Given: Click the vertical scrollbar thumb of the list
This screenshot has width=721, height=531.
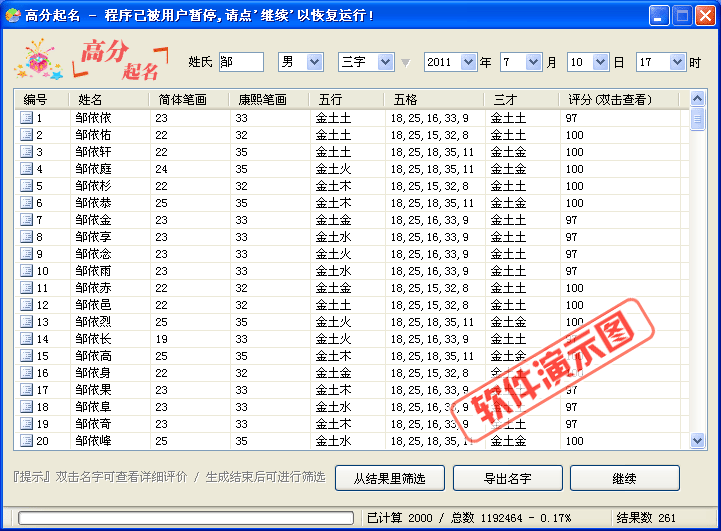Looking at the screenshot, I should (x=697, y=119).
